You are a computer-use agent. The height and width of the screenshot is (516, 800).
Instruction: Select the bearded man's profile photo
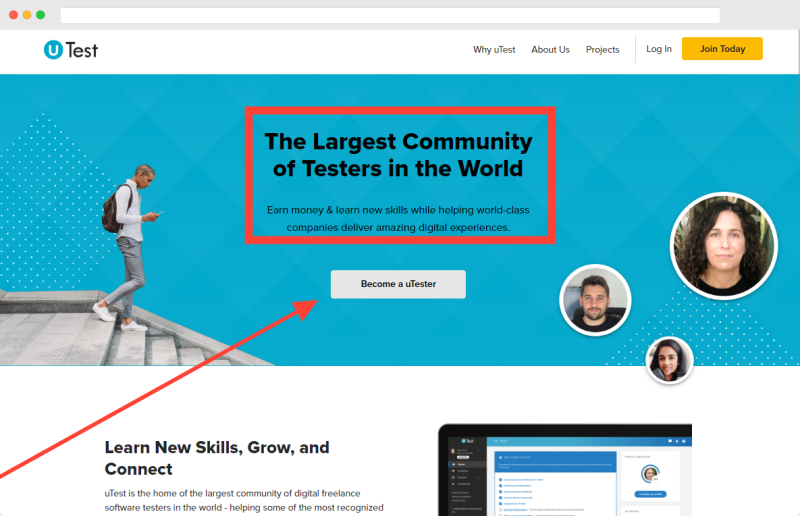595,300
